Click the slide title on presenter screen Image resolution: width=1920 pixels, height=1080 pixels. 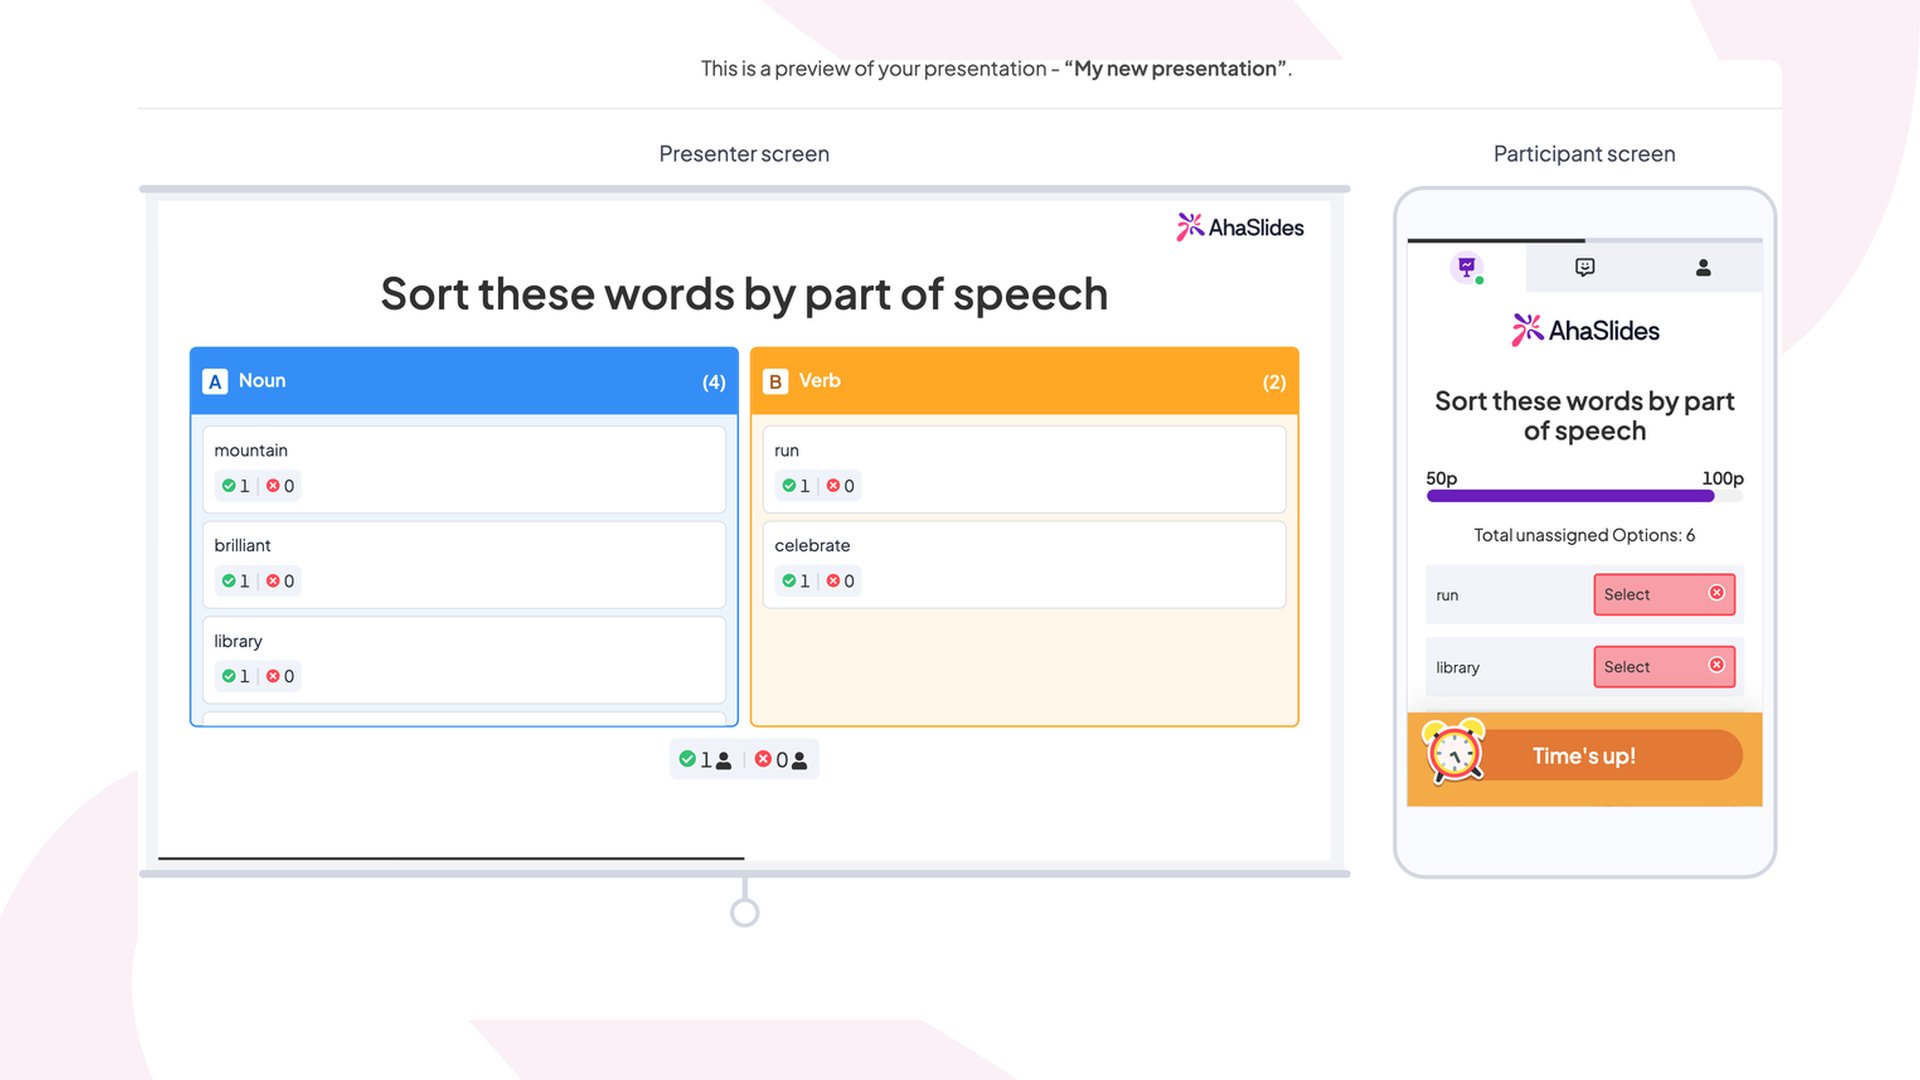point(744,294)
